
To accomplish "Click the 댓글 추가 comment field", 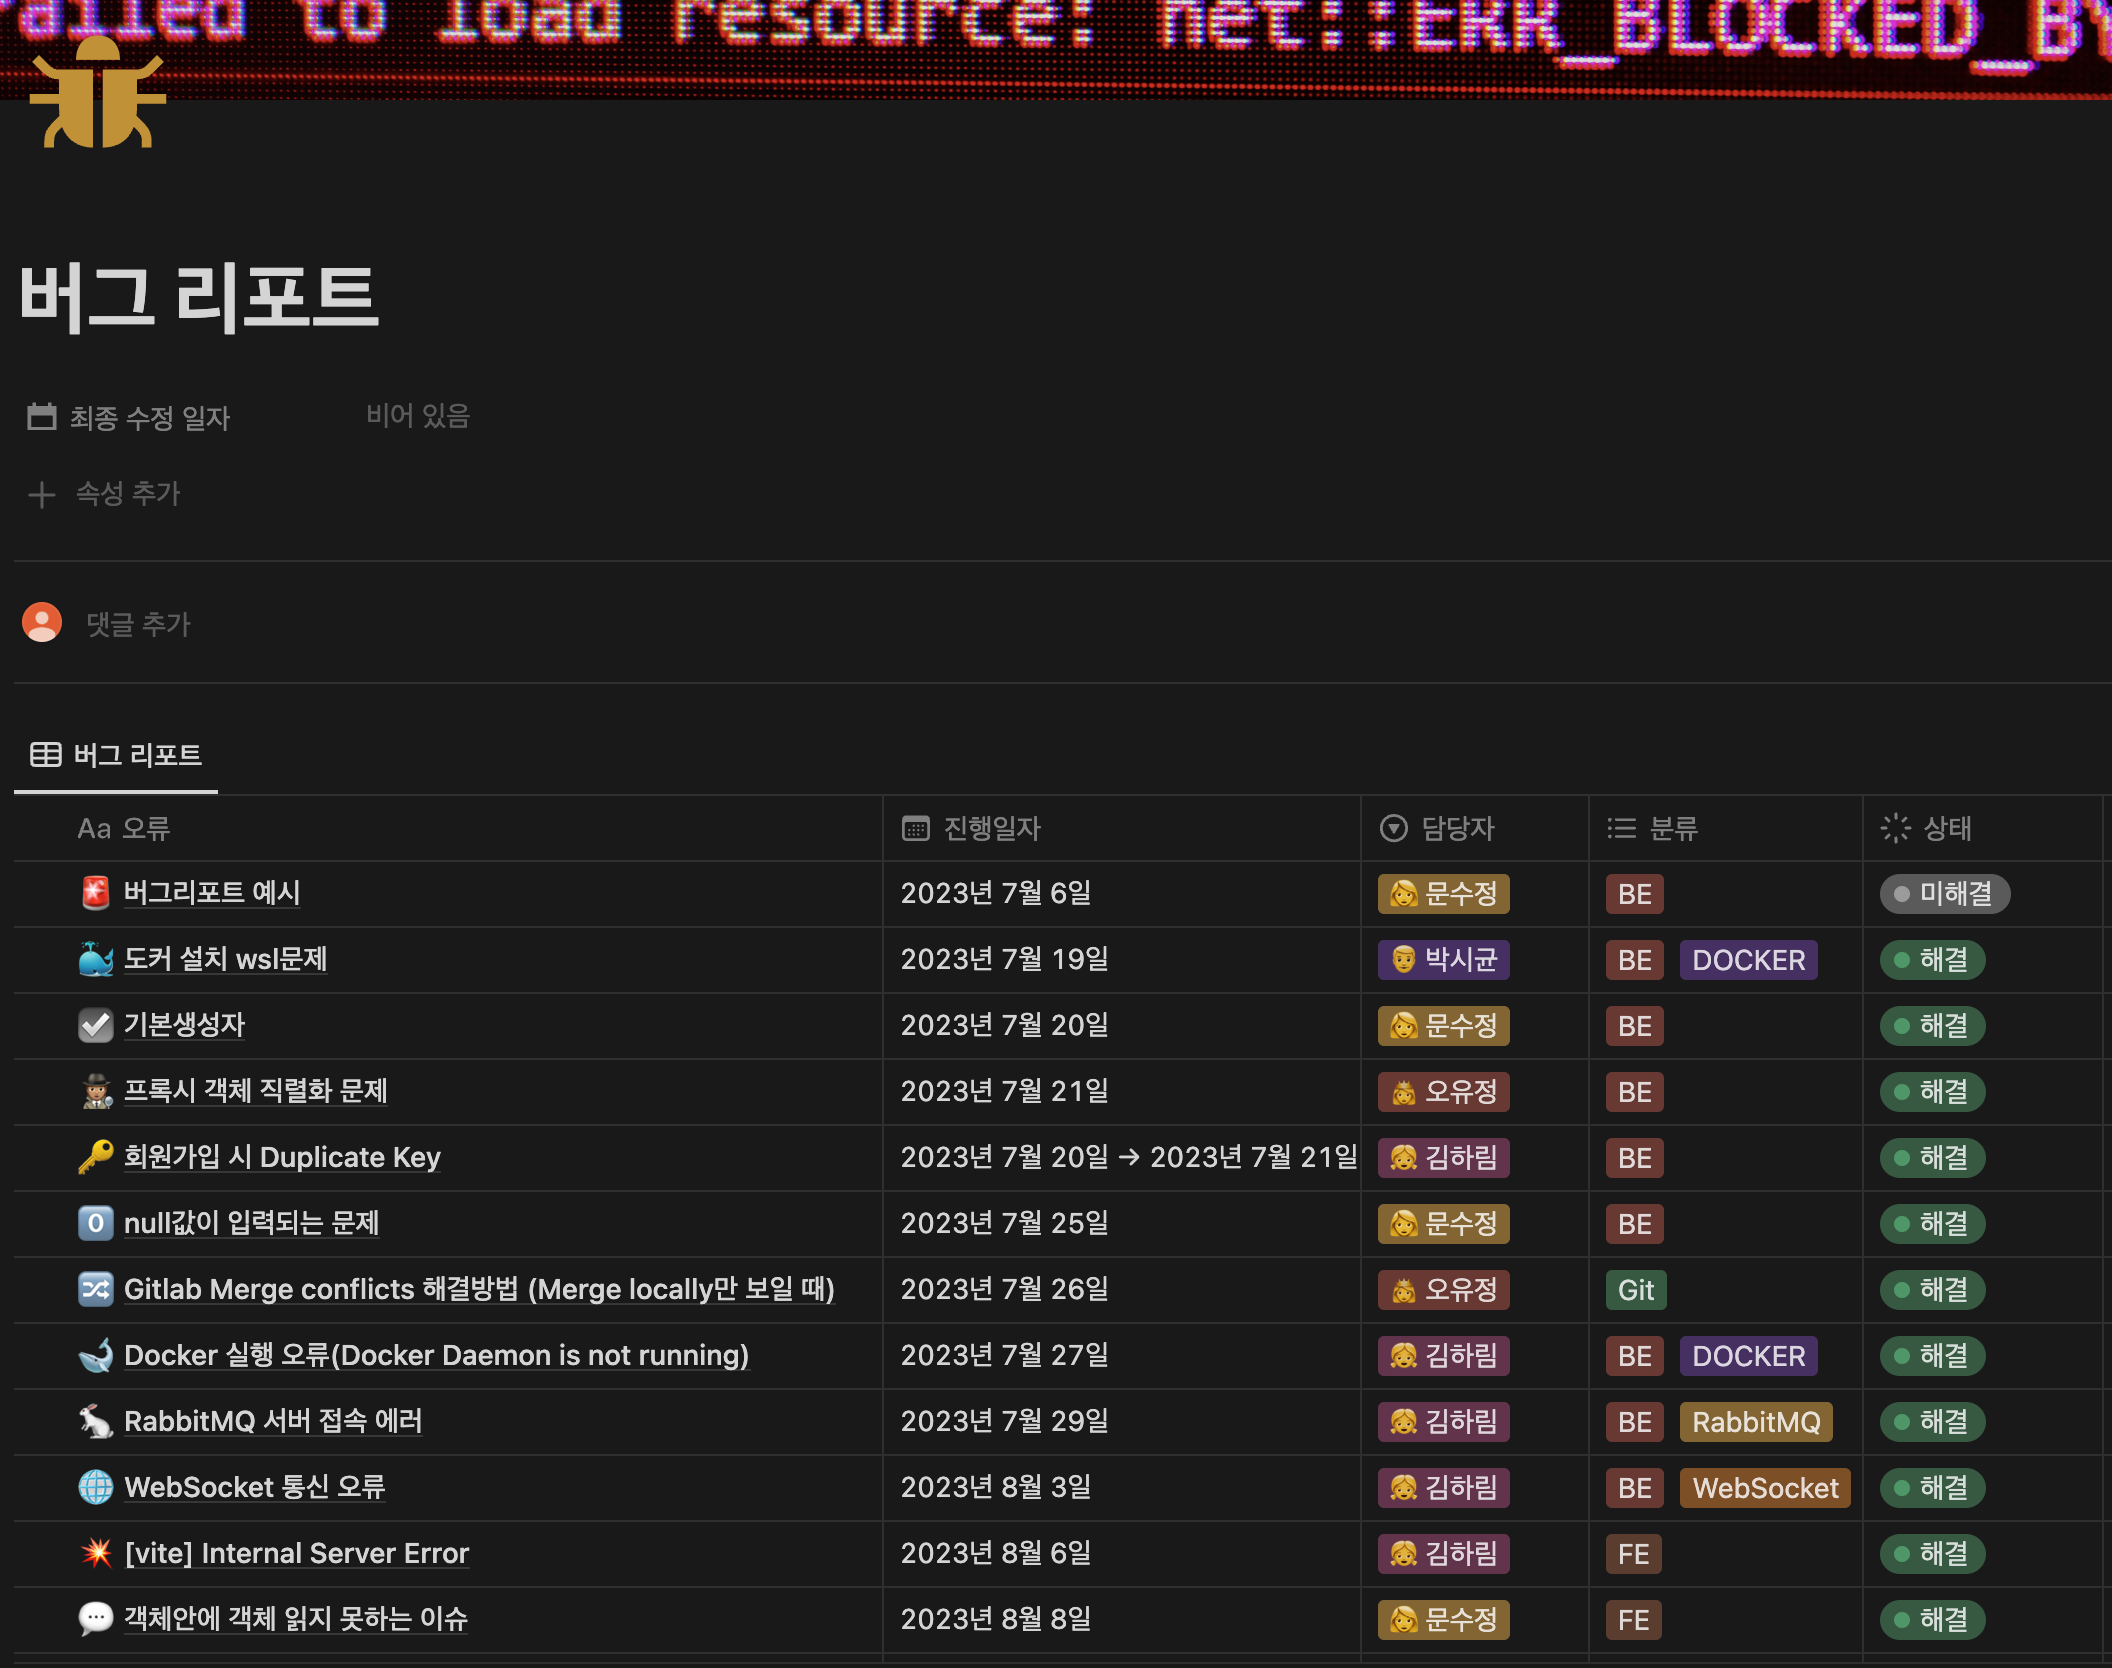I will click(138, 624).
